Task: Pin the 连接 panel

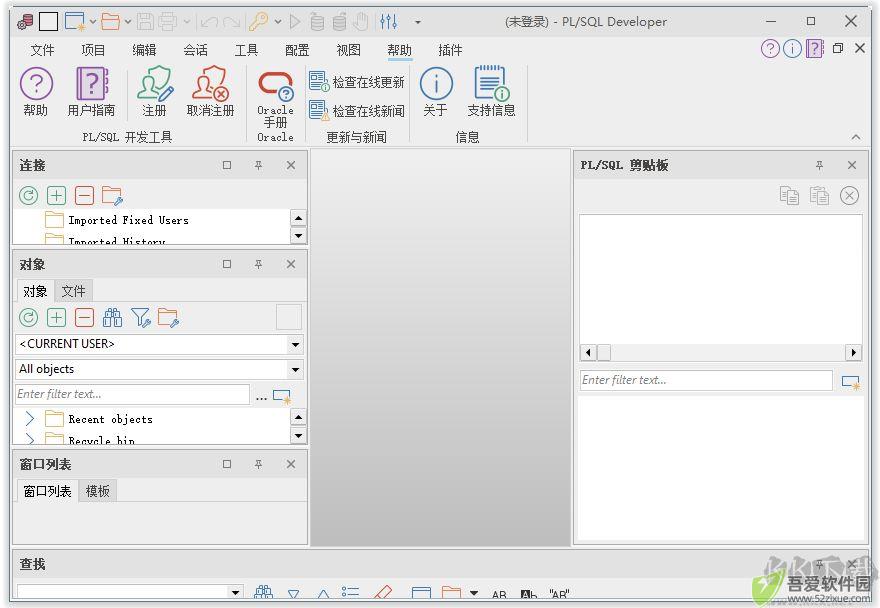Action: coord(258,166)
